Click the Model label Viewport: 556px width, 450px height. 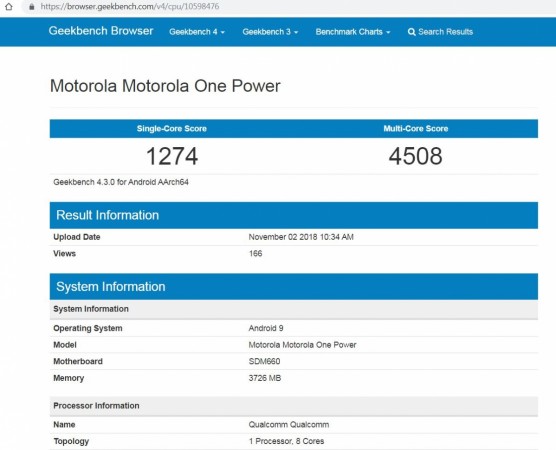[x=65, y=345]
